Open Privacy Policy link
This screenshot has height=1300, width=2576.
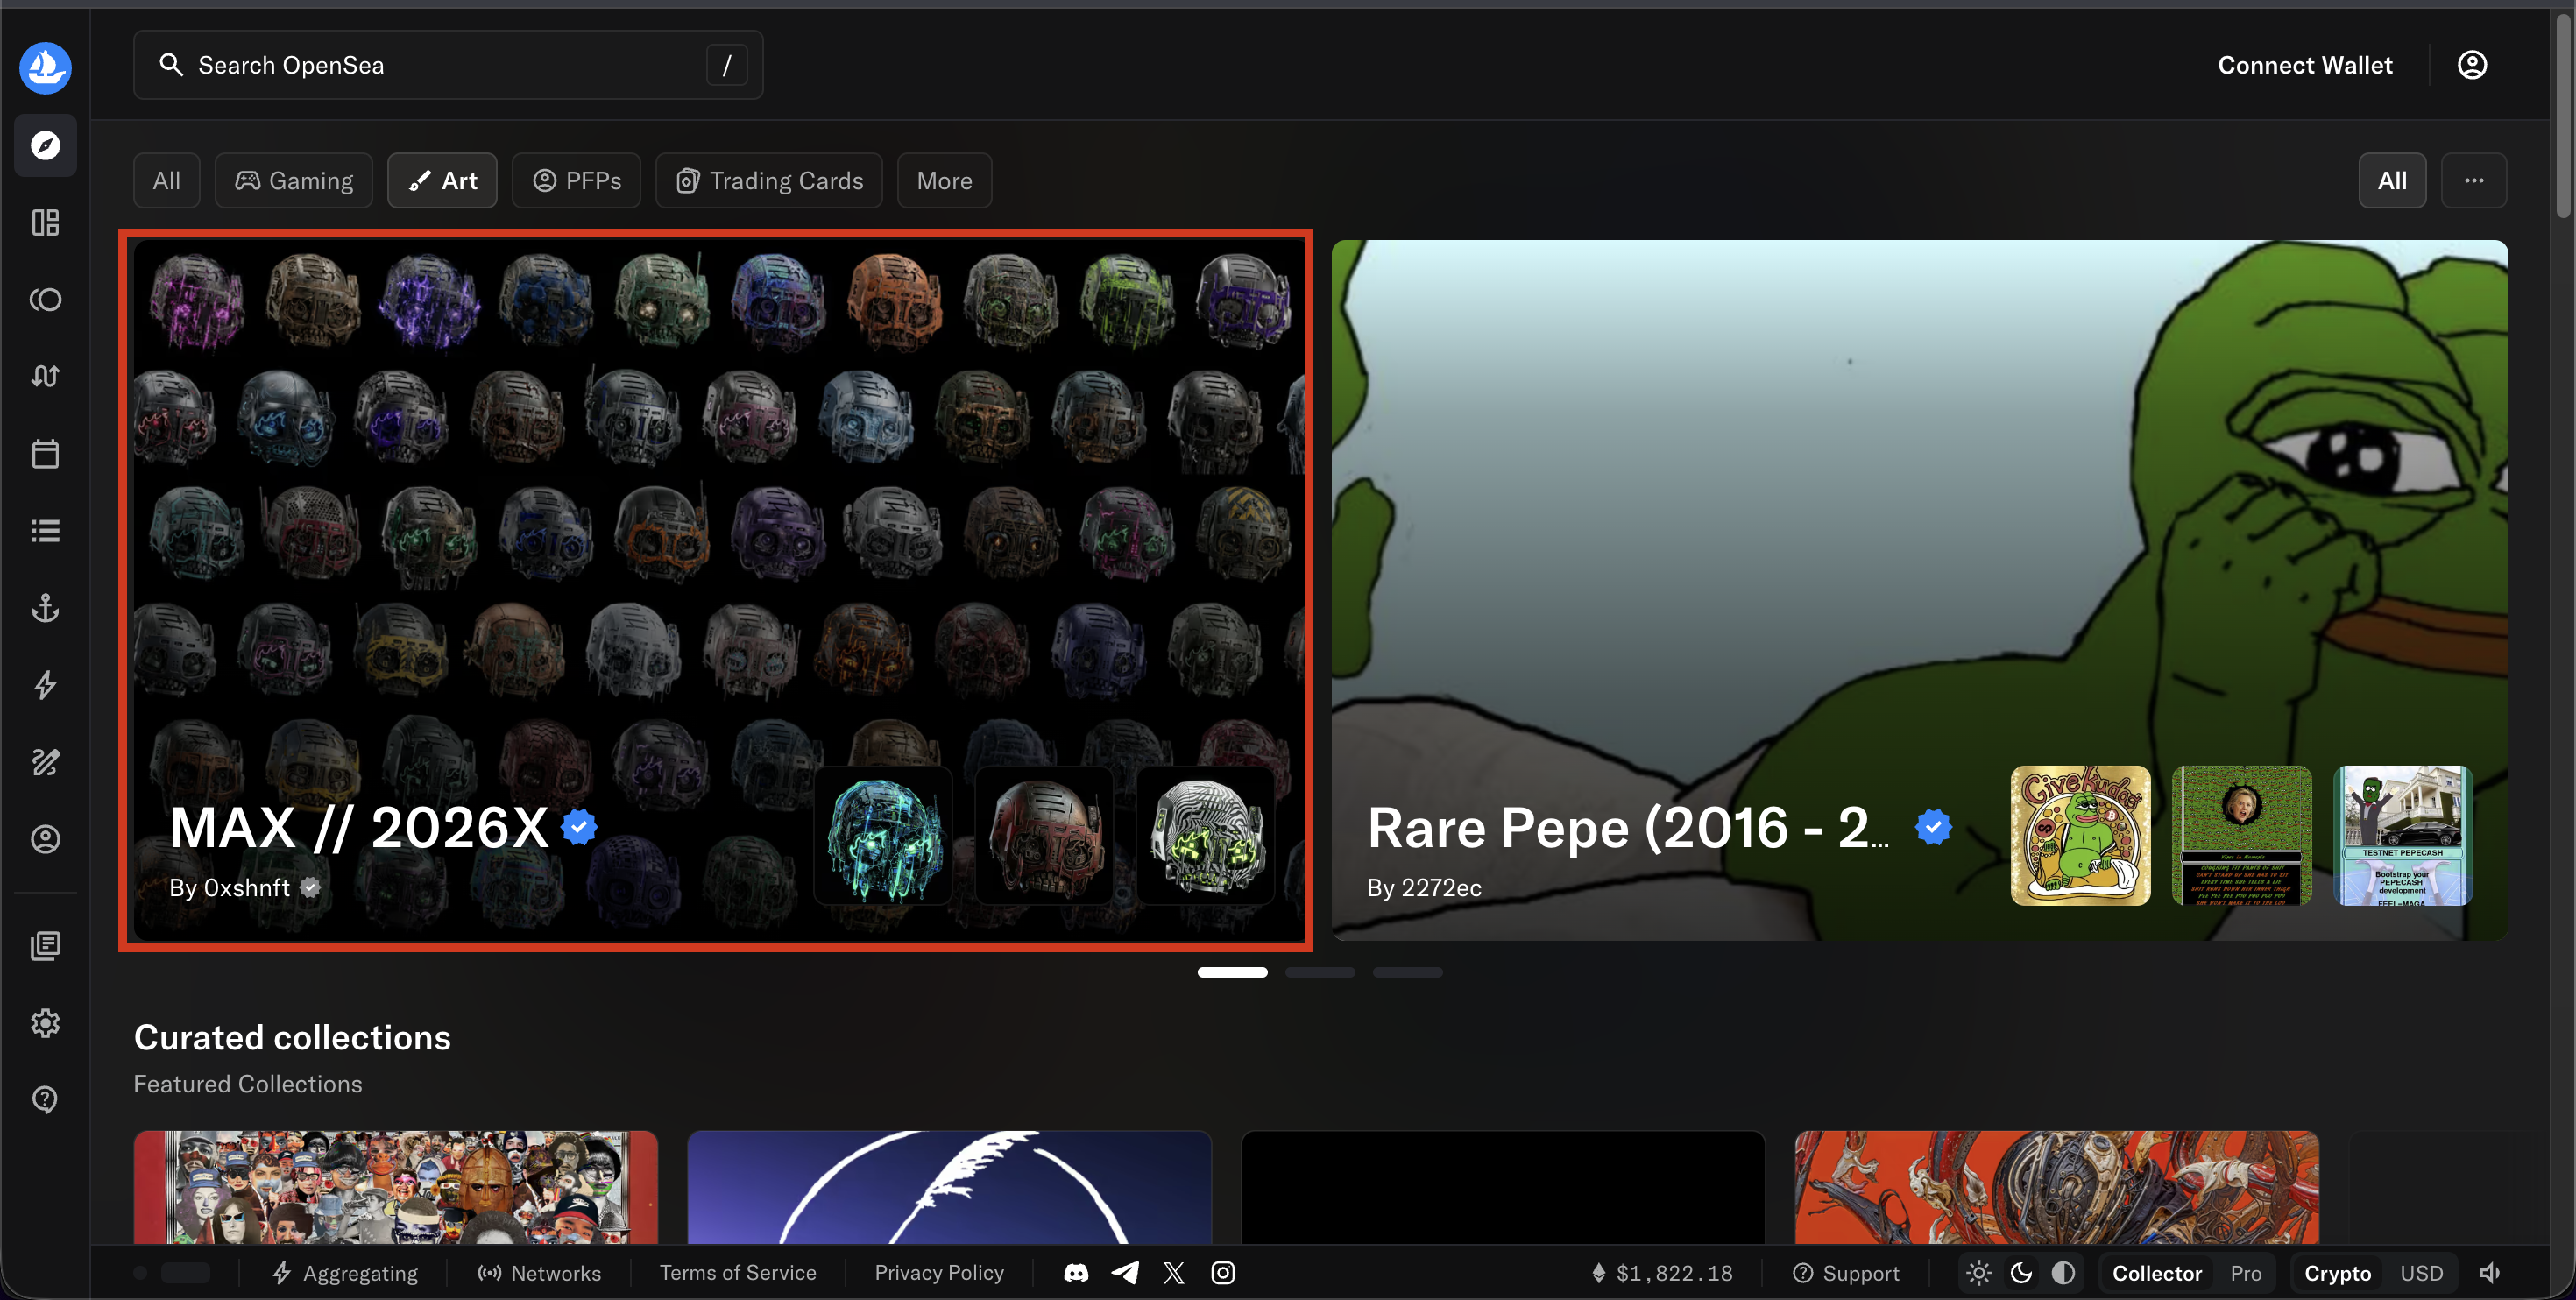[x=939, y=1273]
